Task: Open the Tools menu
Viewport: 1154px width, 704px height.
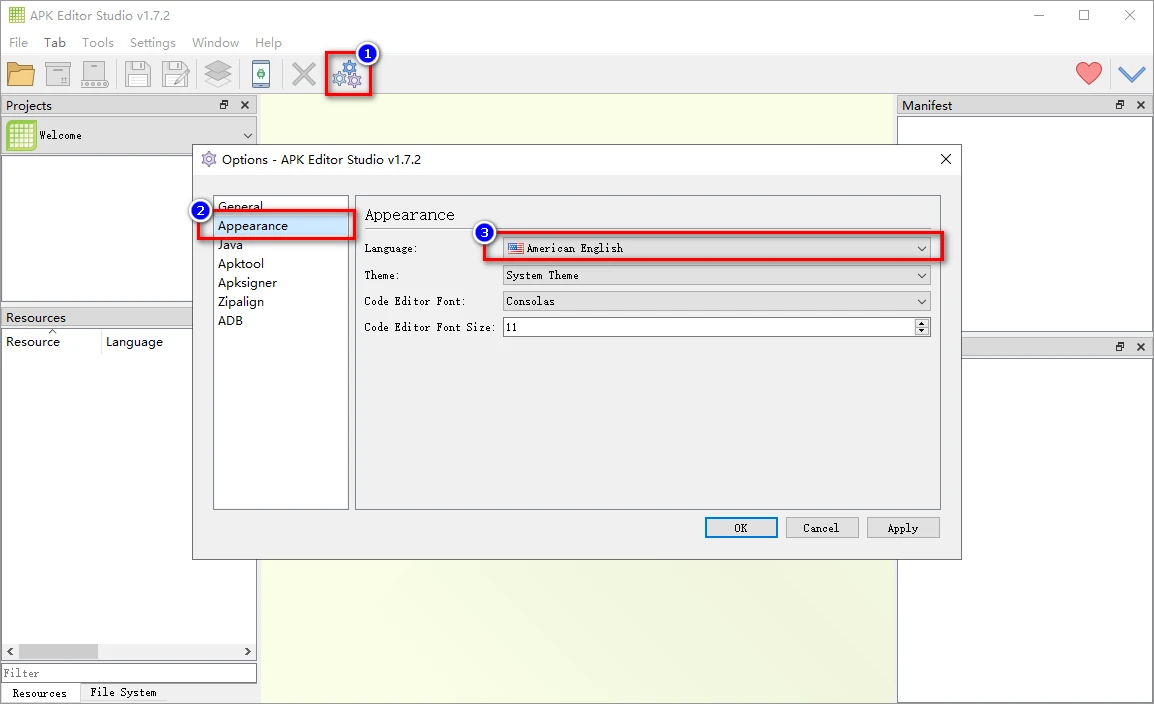Action: pyautogui.click(x=97, y=43)
